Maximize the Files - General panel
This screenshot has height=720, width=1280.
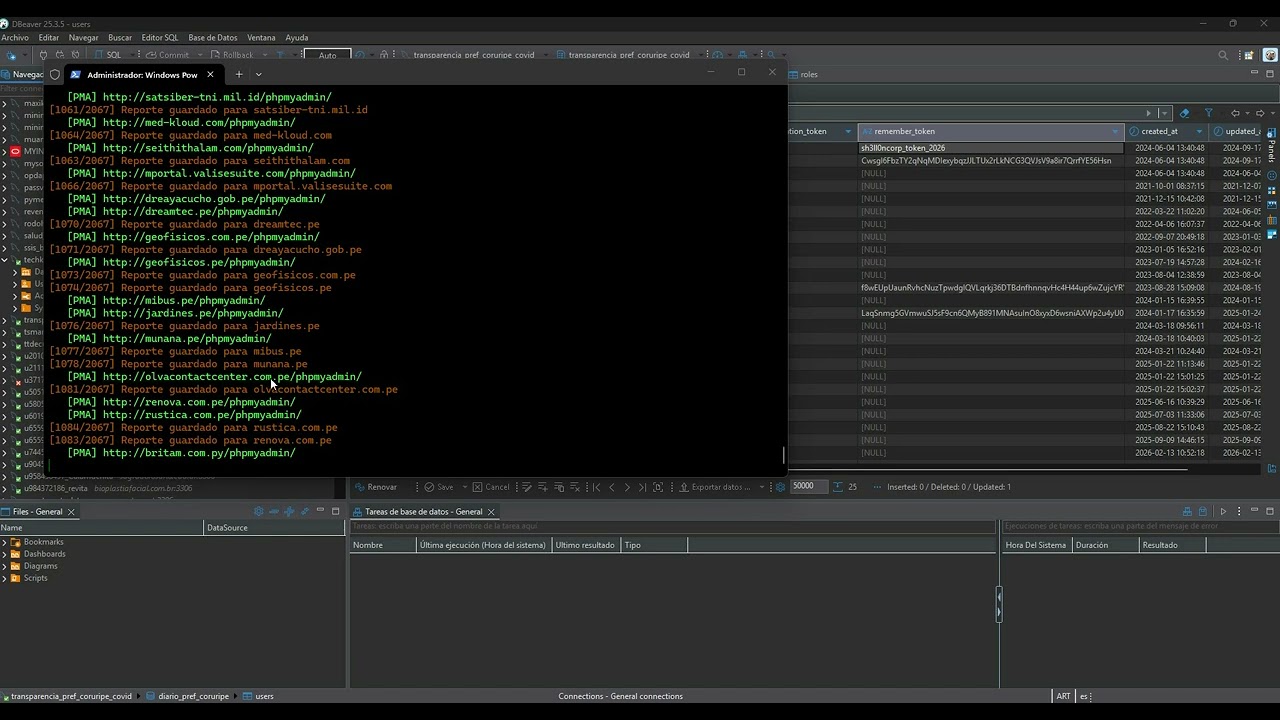[336, 511]
